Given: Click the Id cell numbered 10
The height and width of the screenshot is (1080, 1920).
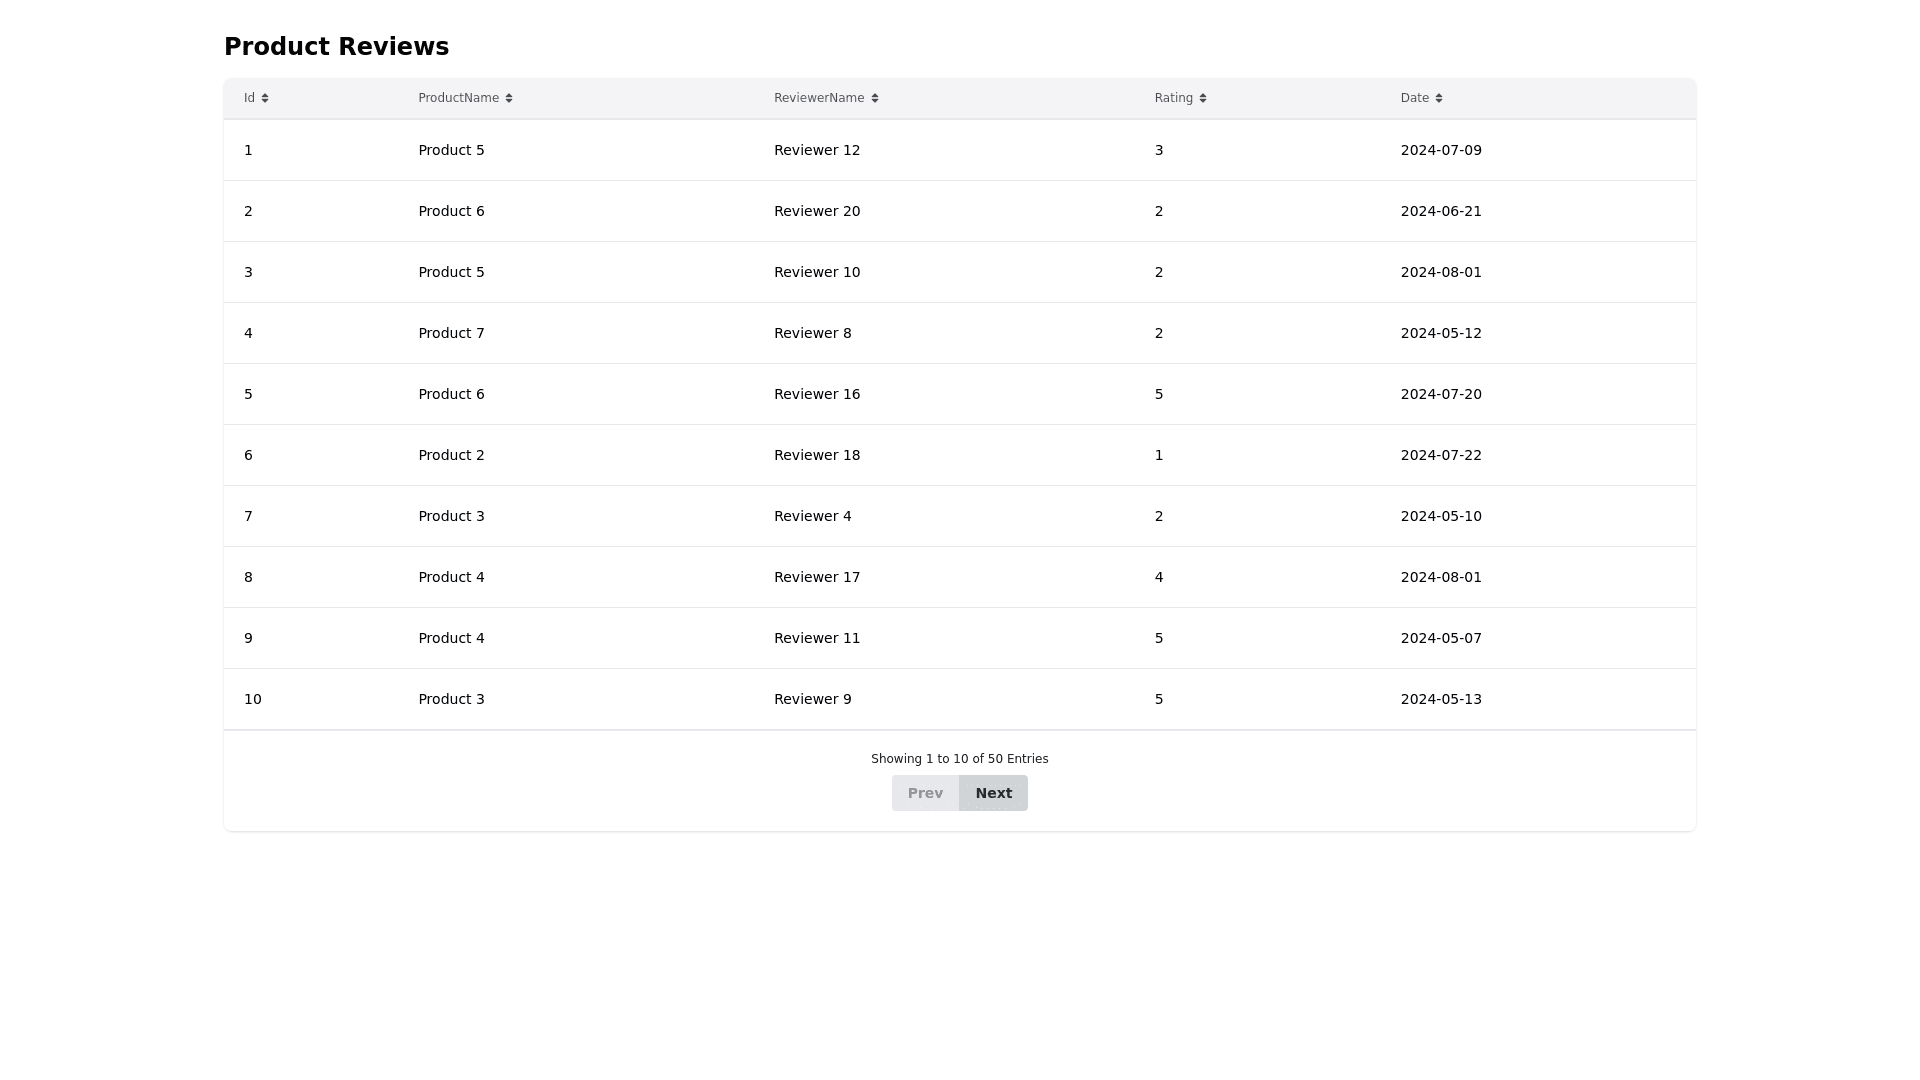Looking at the screenshot, I should [252, 699].
